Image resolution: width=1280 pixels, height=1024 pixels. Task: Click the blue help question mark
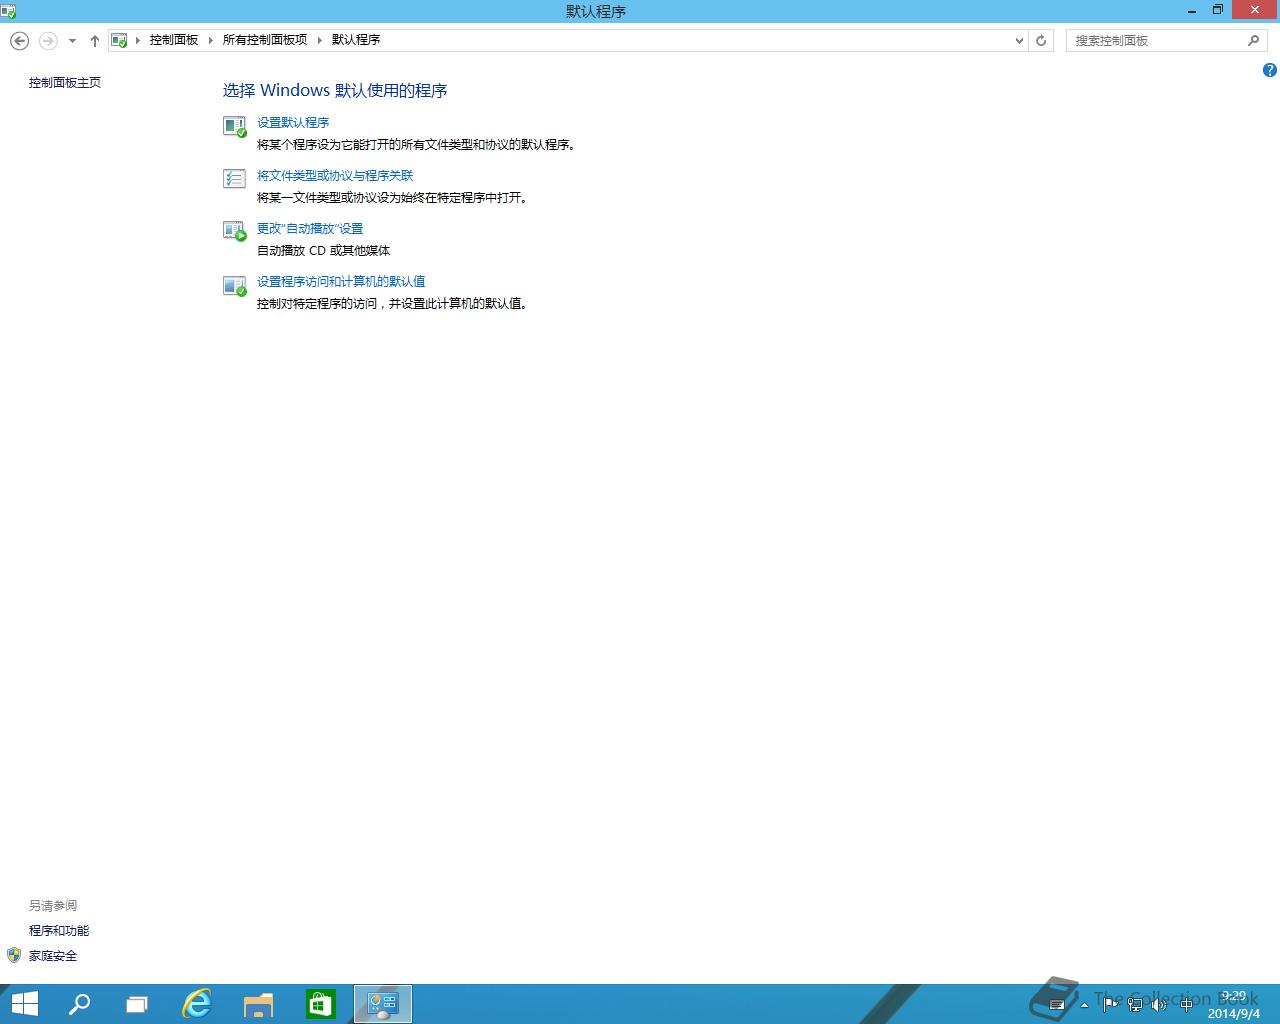tap(1269, 70)
